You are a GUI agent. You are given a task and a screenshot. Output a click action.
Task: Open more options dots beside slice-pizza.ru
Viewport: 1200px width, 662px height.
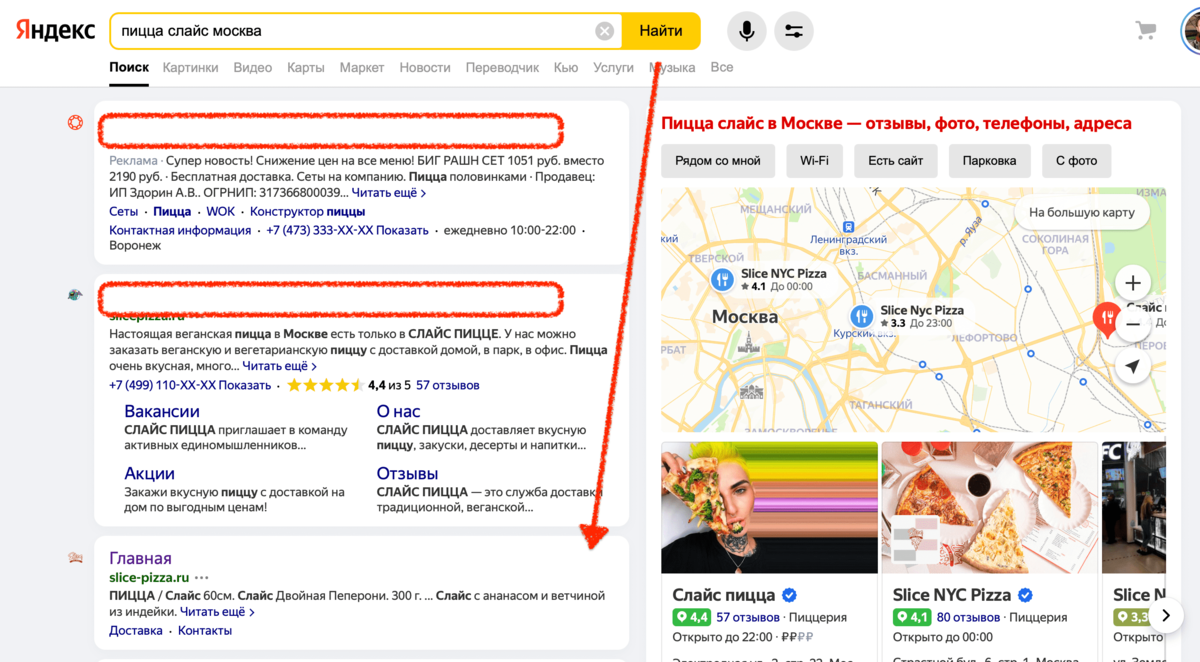(x=202, y=578)
